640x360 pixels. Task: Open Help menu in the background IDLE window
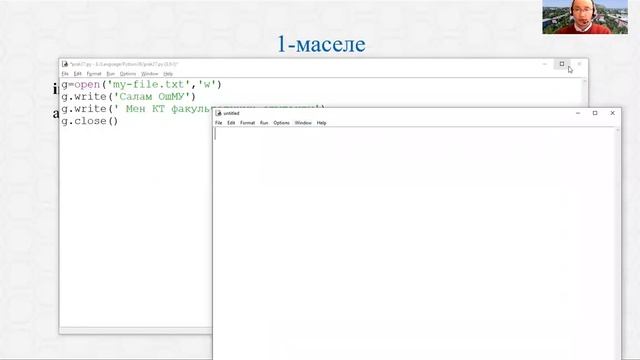[168, 74]
